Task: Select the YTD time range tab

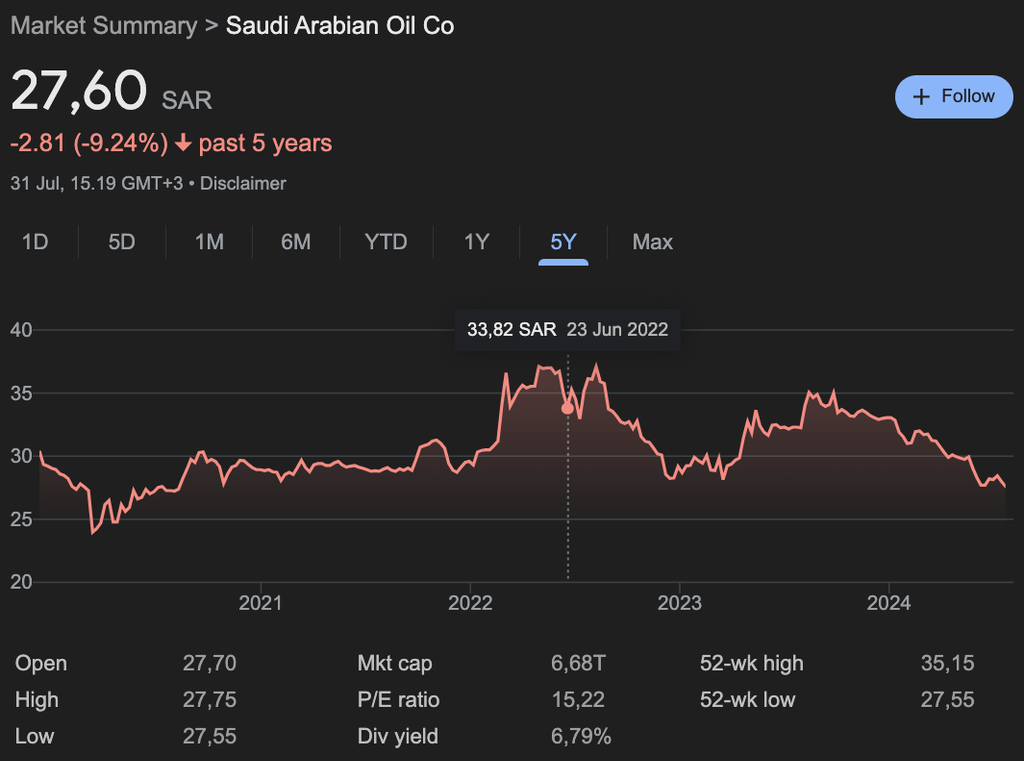Action: [385, 242]
